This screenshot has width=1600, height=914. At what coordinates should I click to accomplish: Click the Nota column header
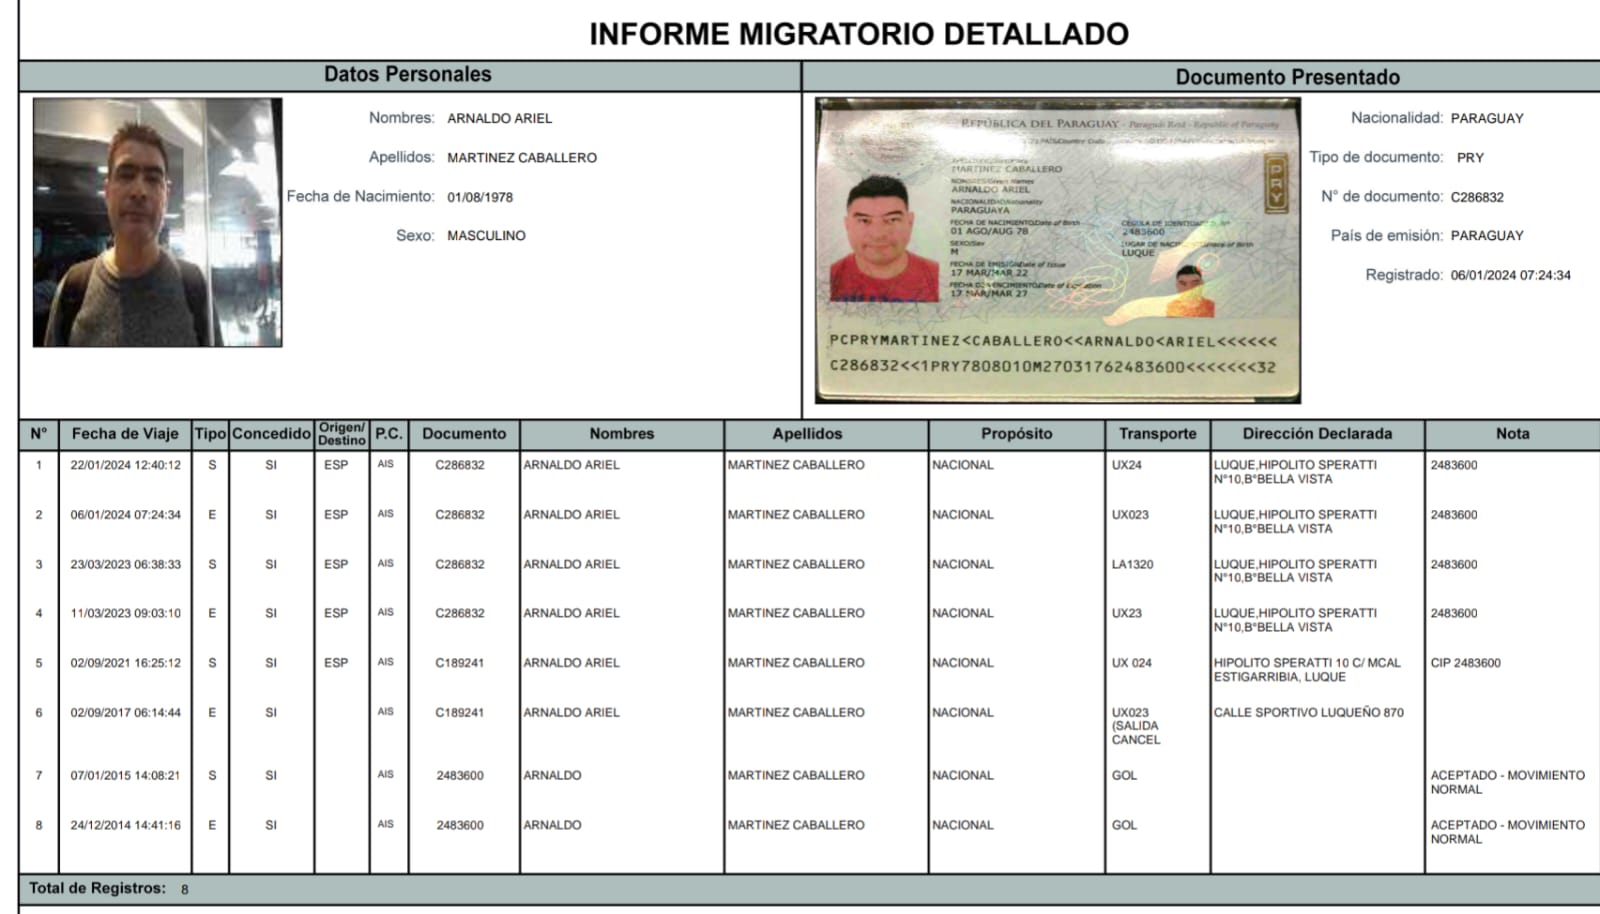[1514, 434]
